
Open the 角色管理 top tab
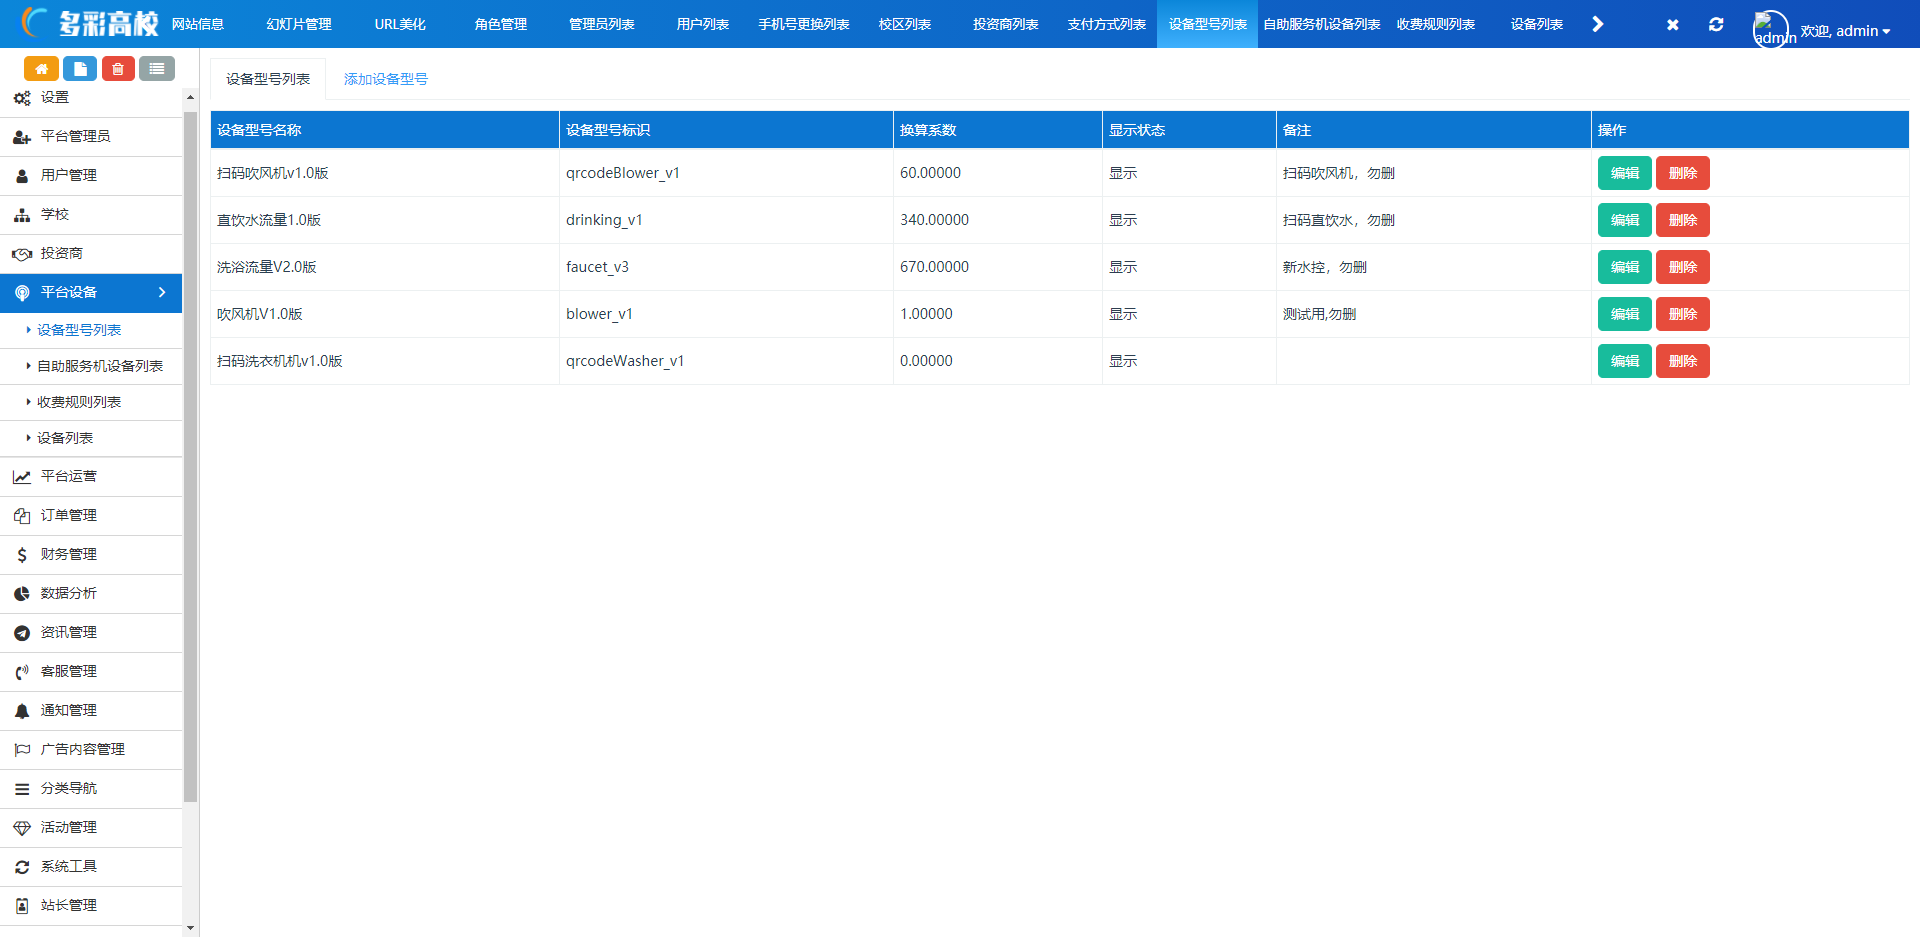pyautogui.click(x=501, y=24)
